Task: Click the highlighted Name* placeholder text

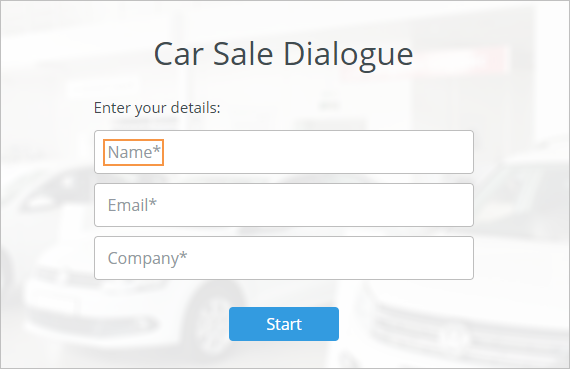Action: point(134,152)
